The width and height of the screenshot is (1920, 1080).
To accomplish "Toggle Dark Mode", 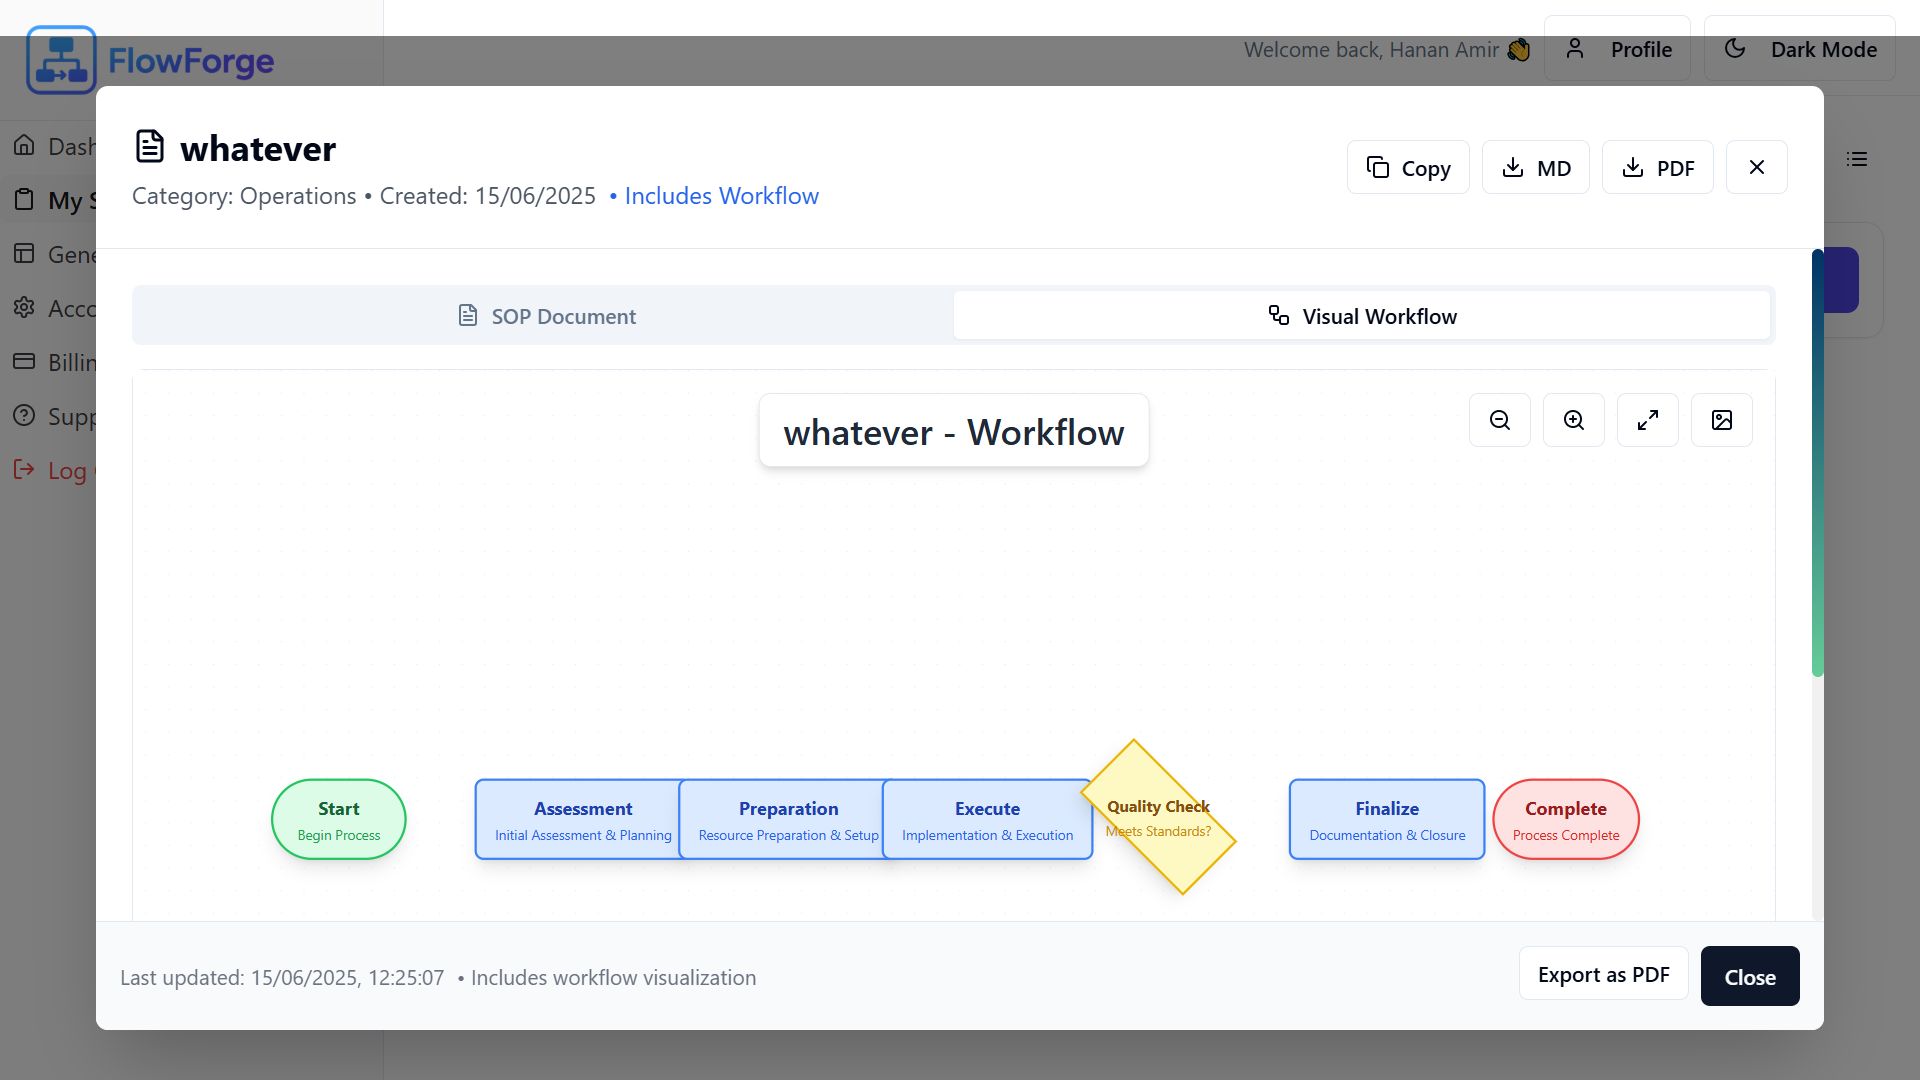I will tap(1799, 49).
